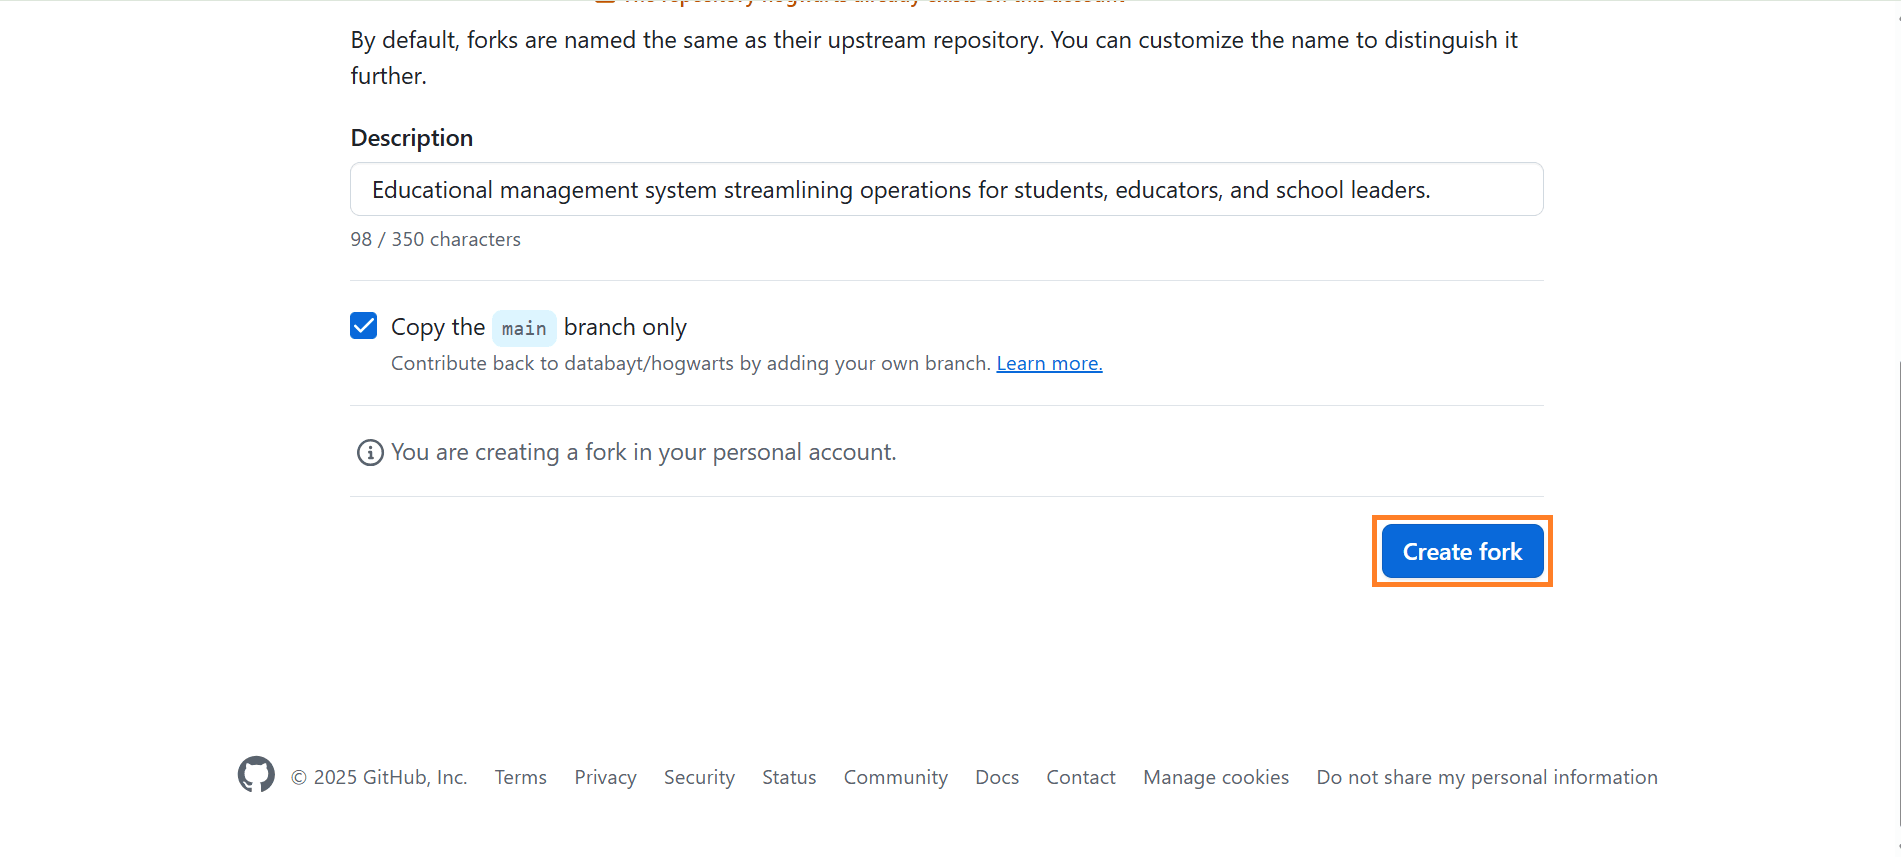The image size is (1901, 857).
Task: Click the Contact footer link
Action: pos(1080,776)
